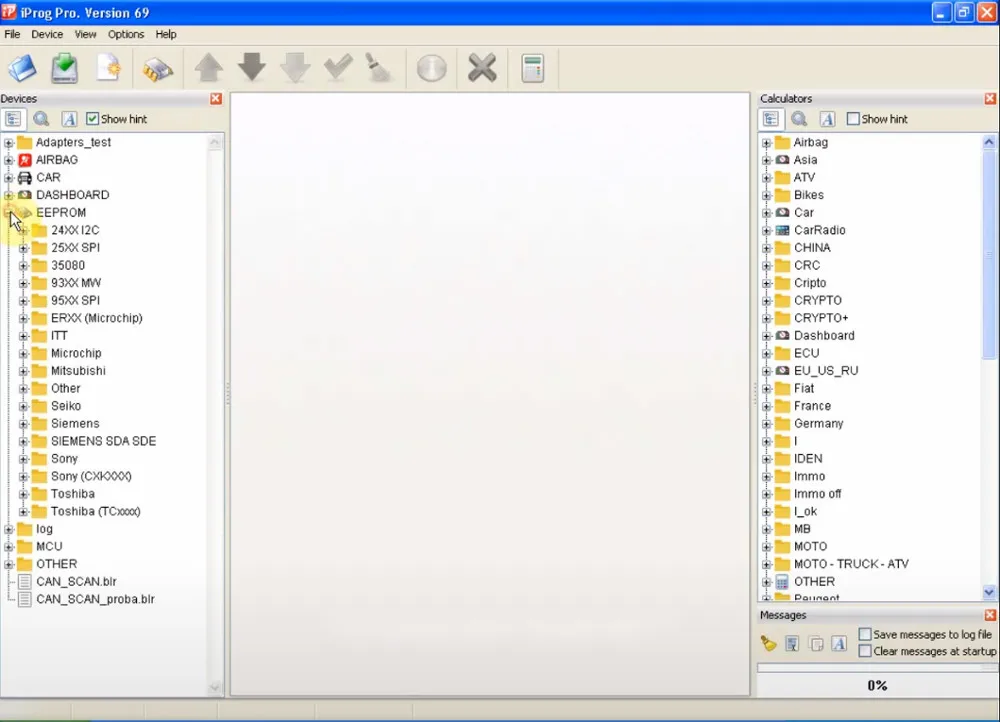Image resolution: width=1000 pixels, height=722 pixels.
Task: Select the 35080 folder
Action: (x=68, y=265)
